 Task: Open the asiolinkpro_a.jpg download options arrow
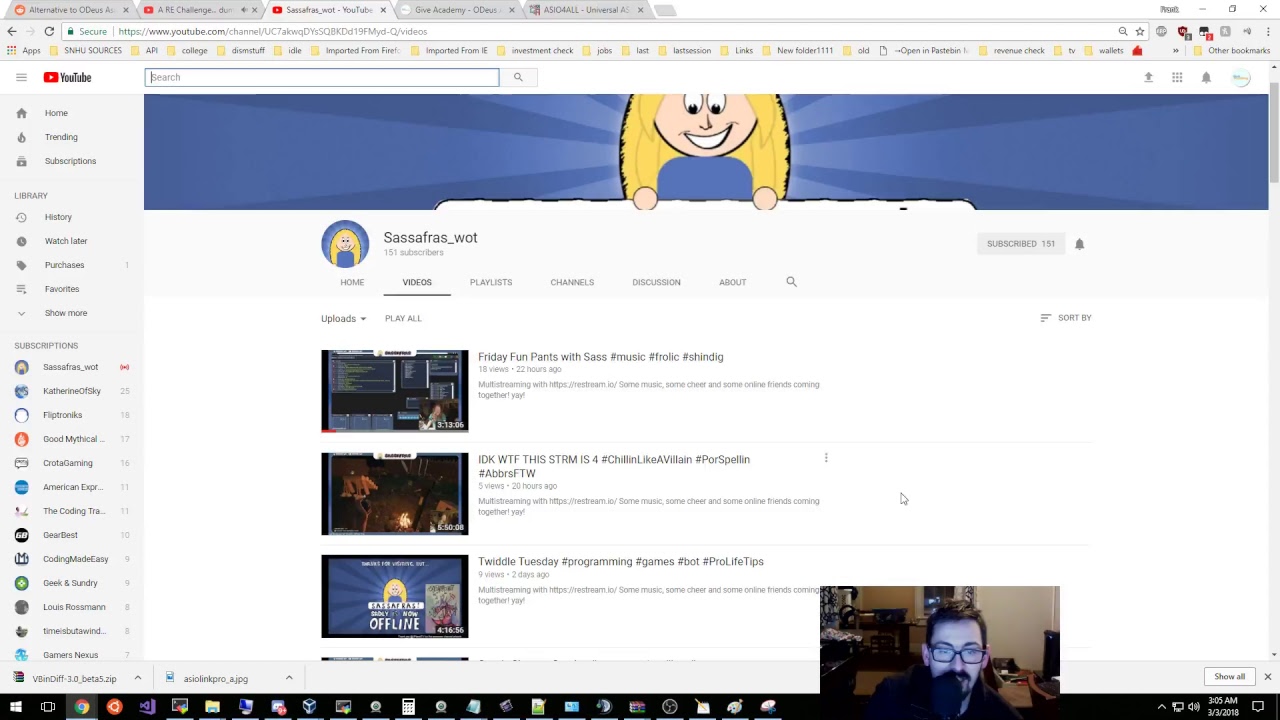pyautogui.click(x=289, y=678)
